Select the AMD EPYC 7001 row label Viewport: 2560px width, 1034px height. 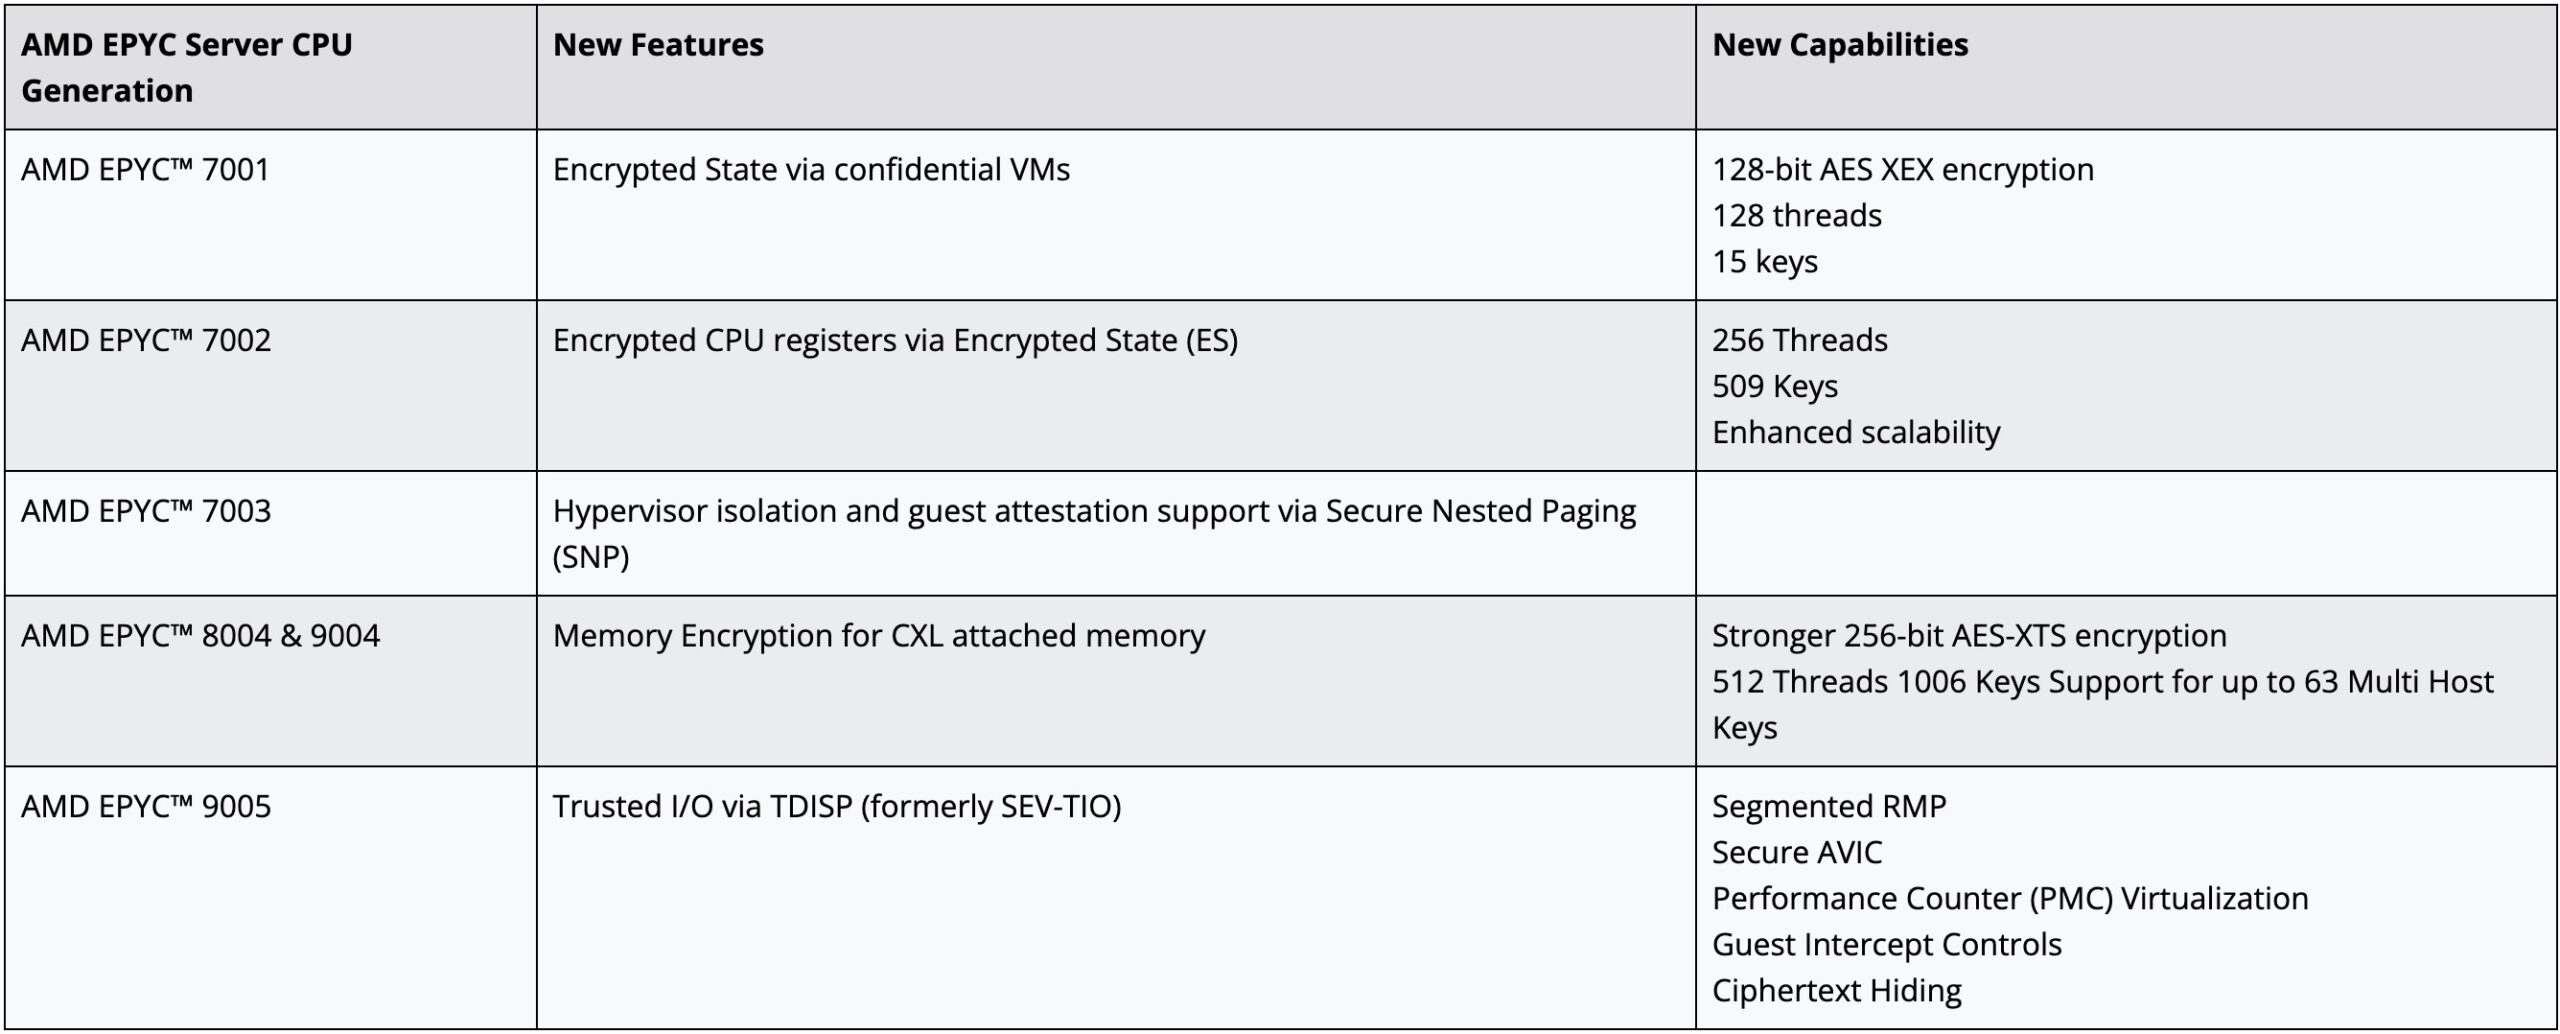[x=146, y=170]
